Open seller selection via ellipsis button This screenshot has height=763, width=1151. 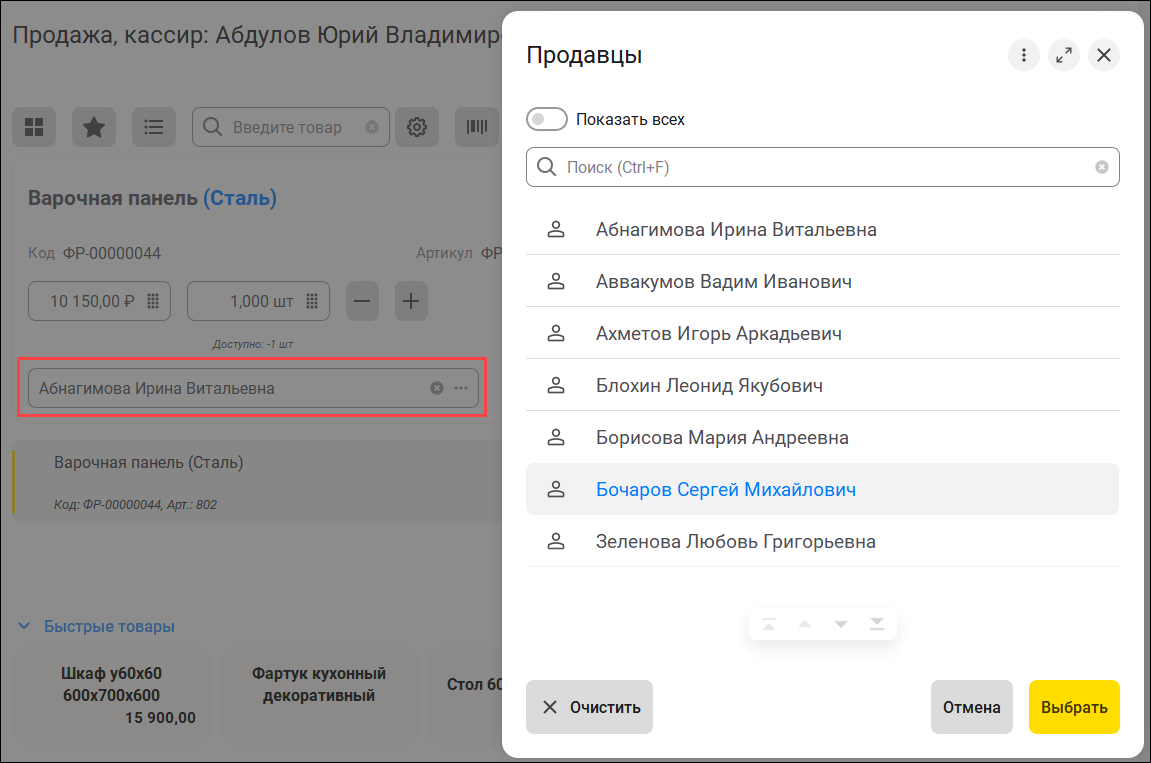pos(461,388)
